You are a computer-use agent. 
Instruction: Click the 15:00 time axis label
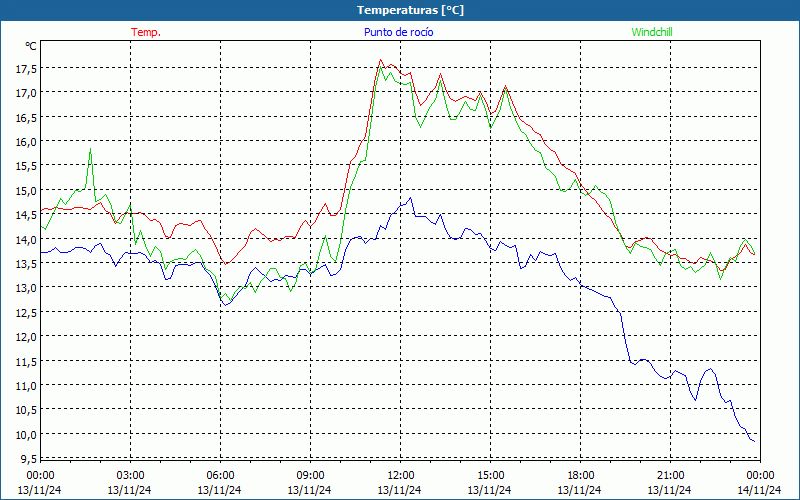pyautogui.click(x=491, y=475)
